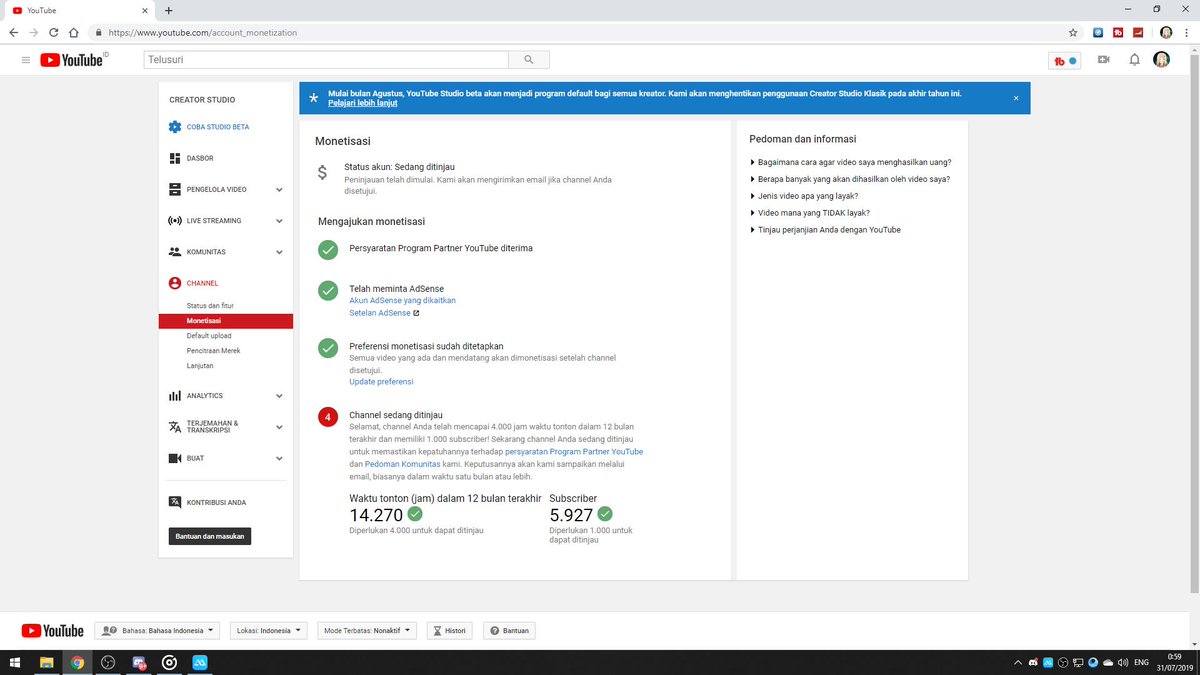
Task: Open a new Chrome tab
Action: 168,10
